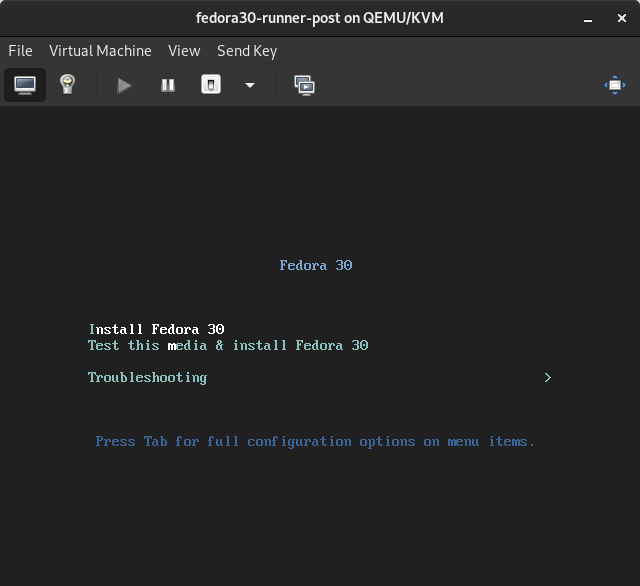This screenshot has width=640, height=586.
Task: Choose the Troubleshooting boot menu entry
Action: click(x=147, y=377)
